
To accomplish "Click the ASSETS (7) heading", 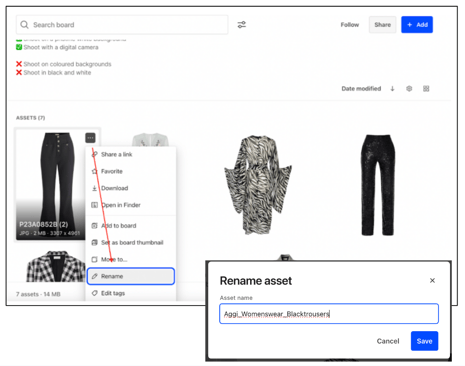I will (x=30, y=118).
